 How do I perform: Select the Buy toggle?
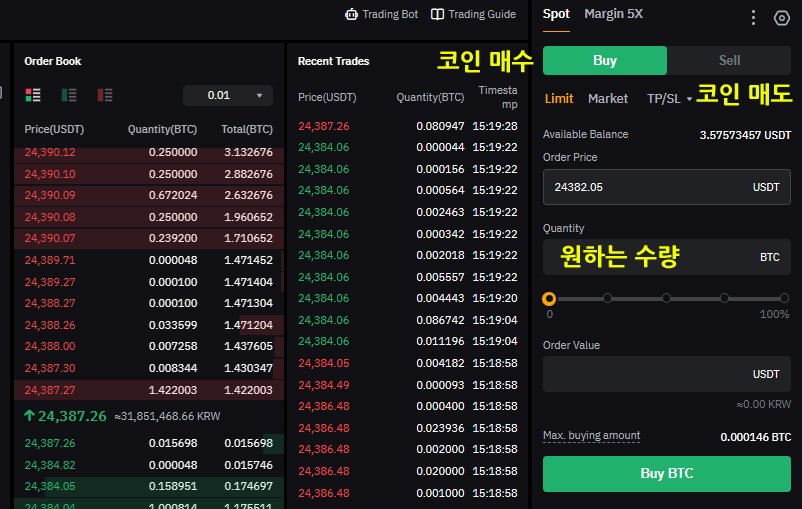point(605,60)
